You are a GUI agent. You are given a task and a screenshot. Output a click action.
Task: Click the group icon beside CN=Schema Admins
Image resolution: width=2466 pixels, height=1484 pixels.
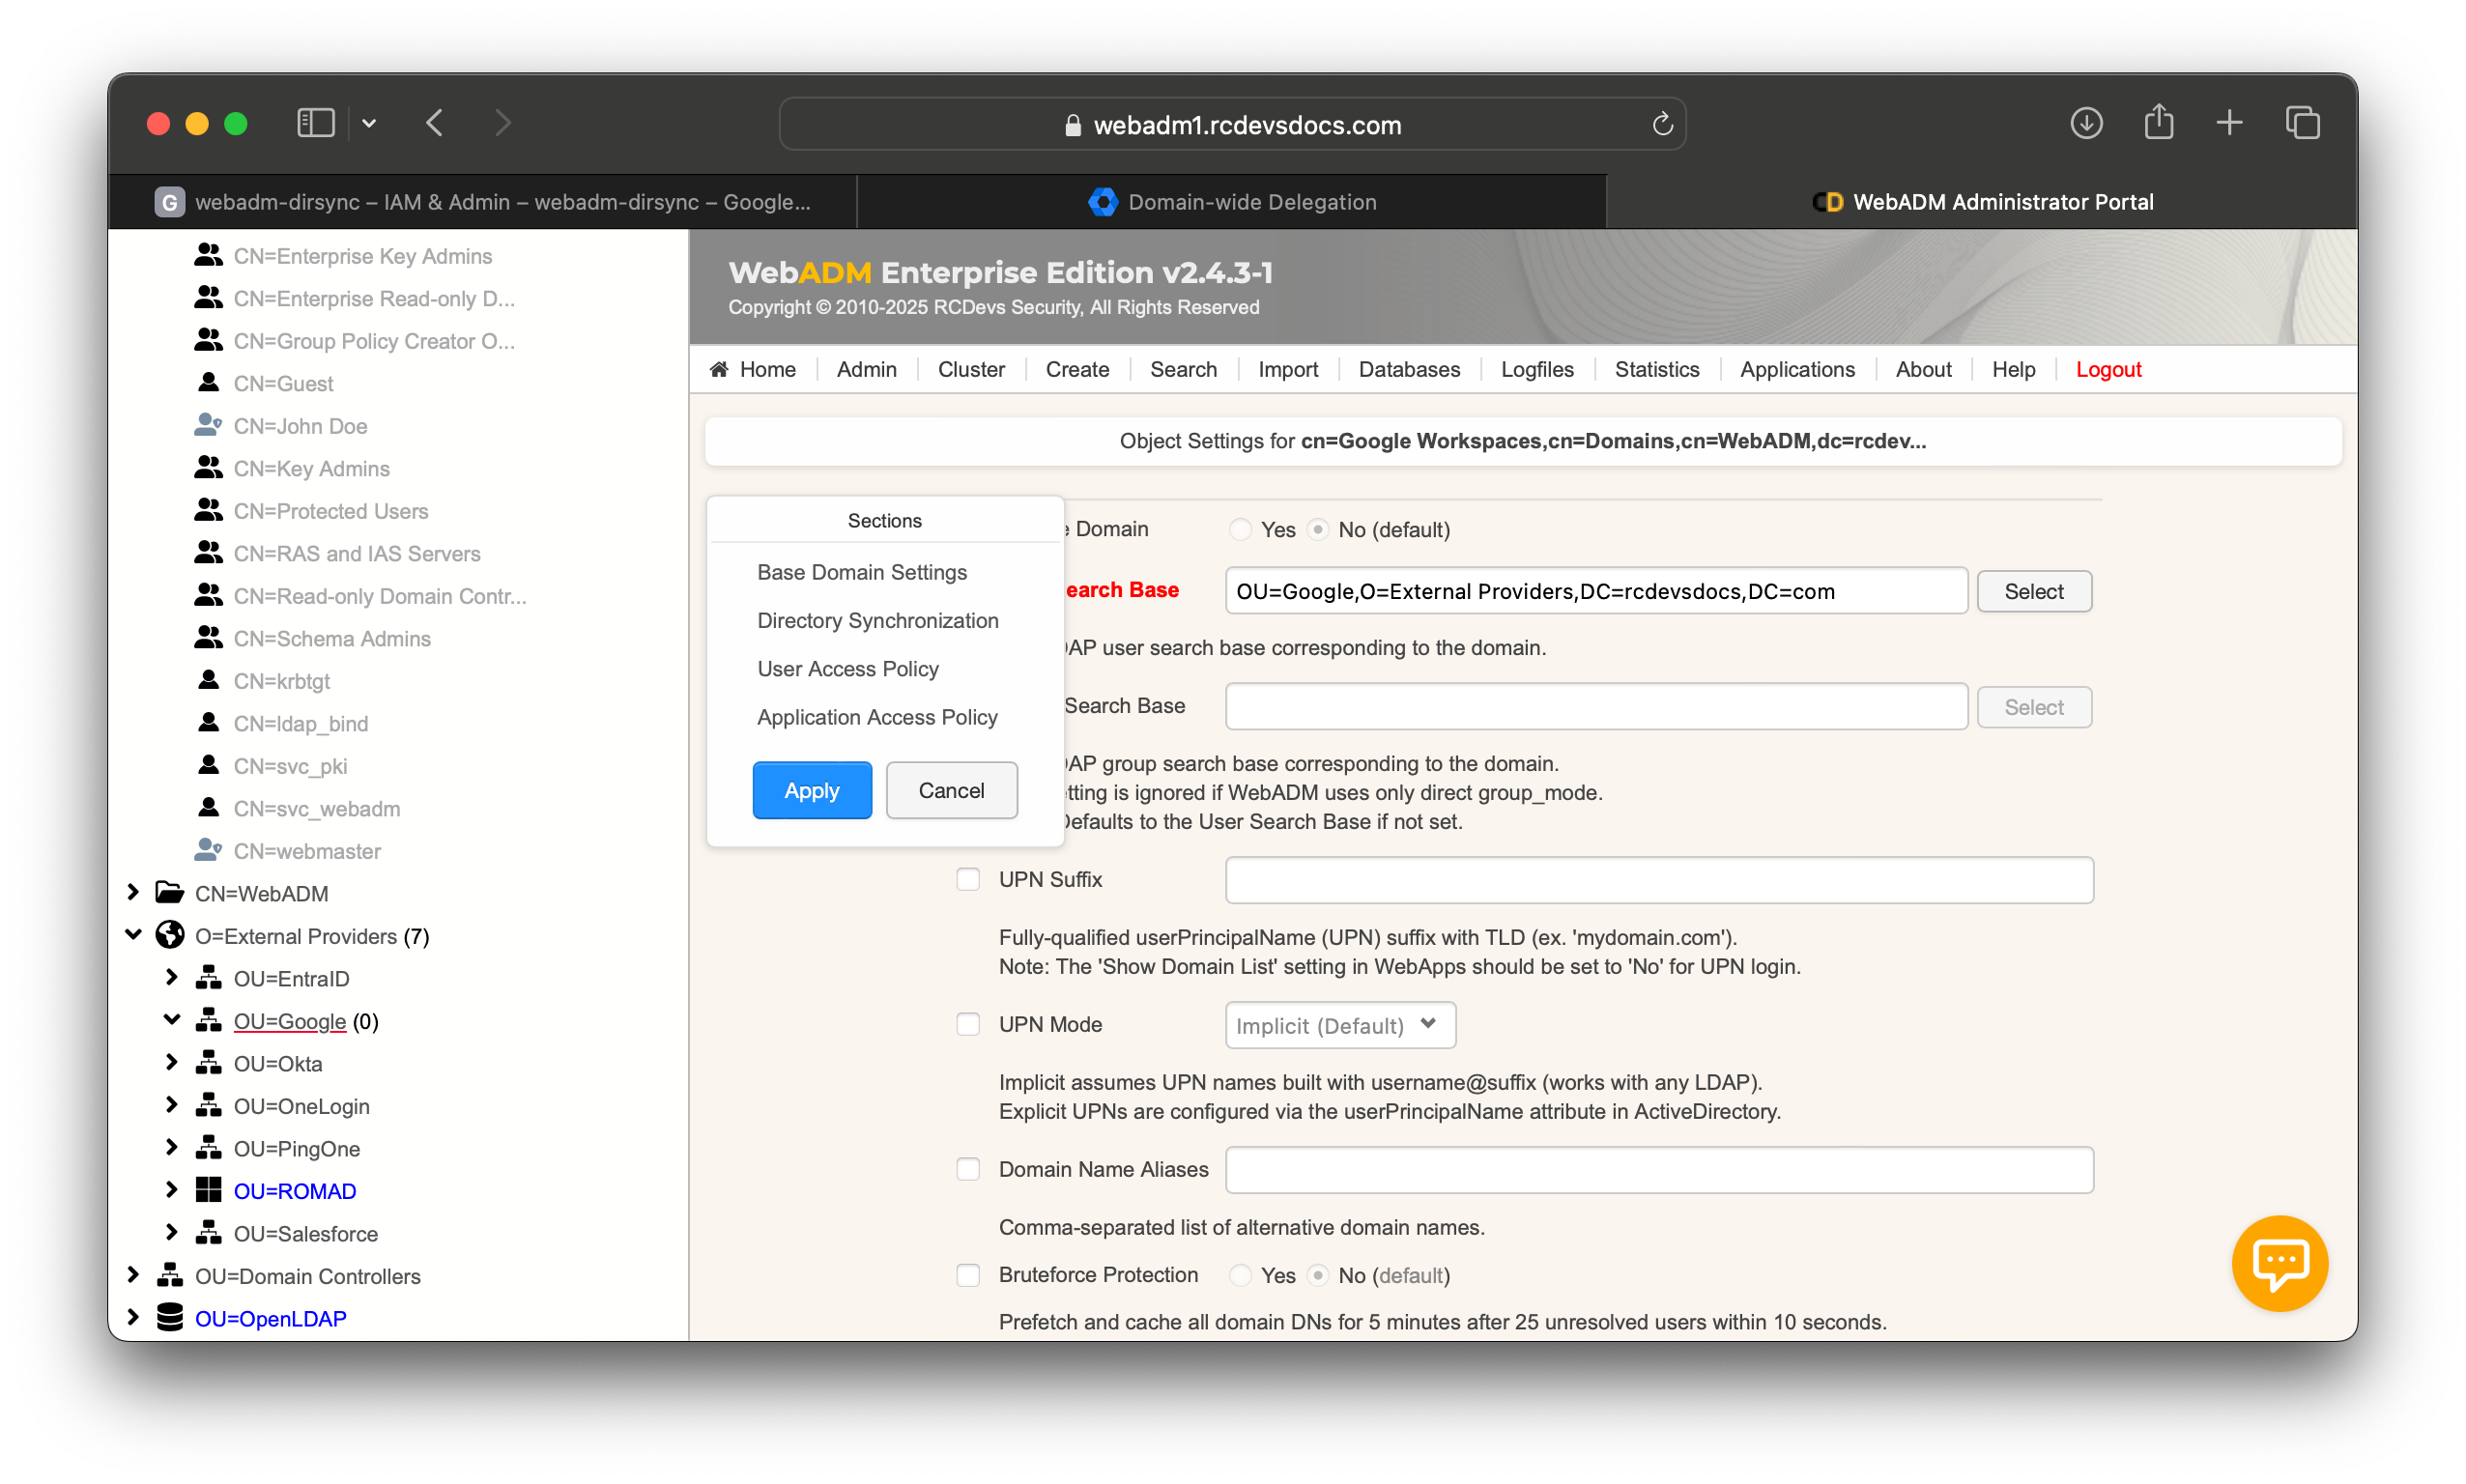208,637
